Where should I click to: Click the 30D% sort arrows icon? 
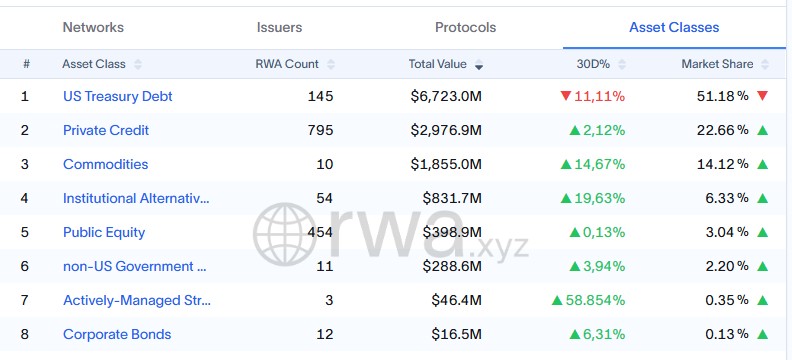[622, 65]
